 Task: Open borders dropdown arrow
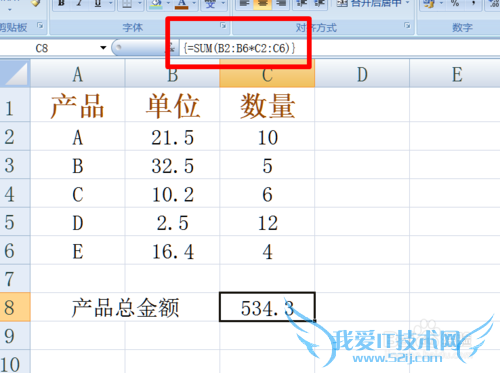(x=140, y=4)
